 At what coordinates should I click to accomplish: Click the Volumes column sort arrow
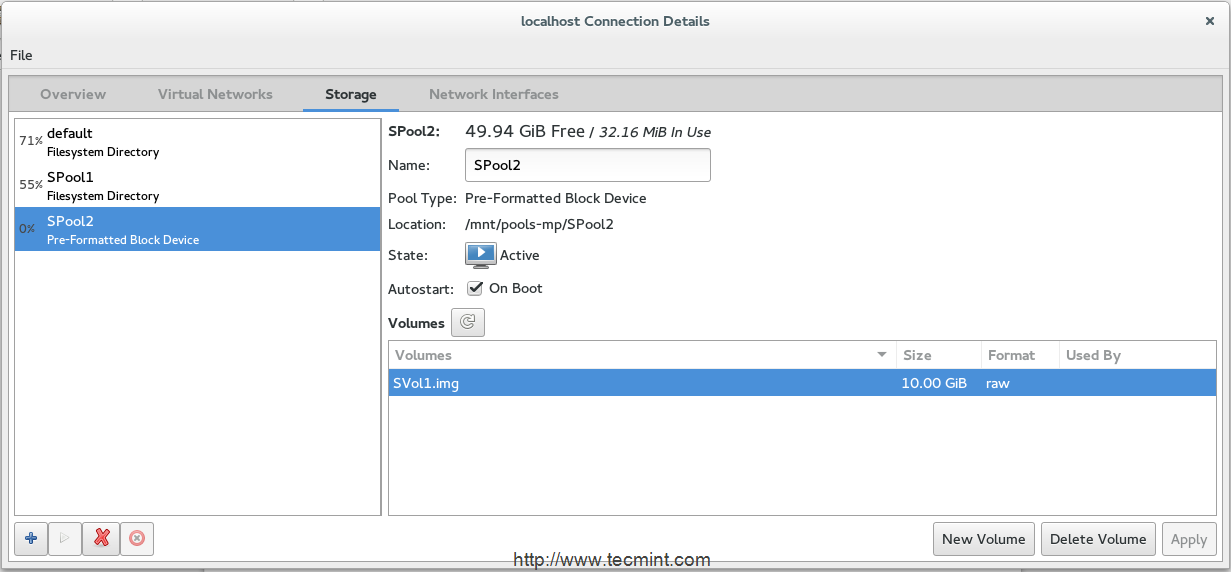coord(882,355)
